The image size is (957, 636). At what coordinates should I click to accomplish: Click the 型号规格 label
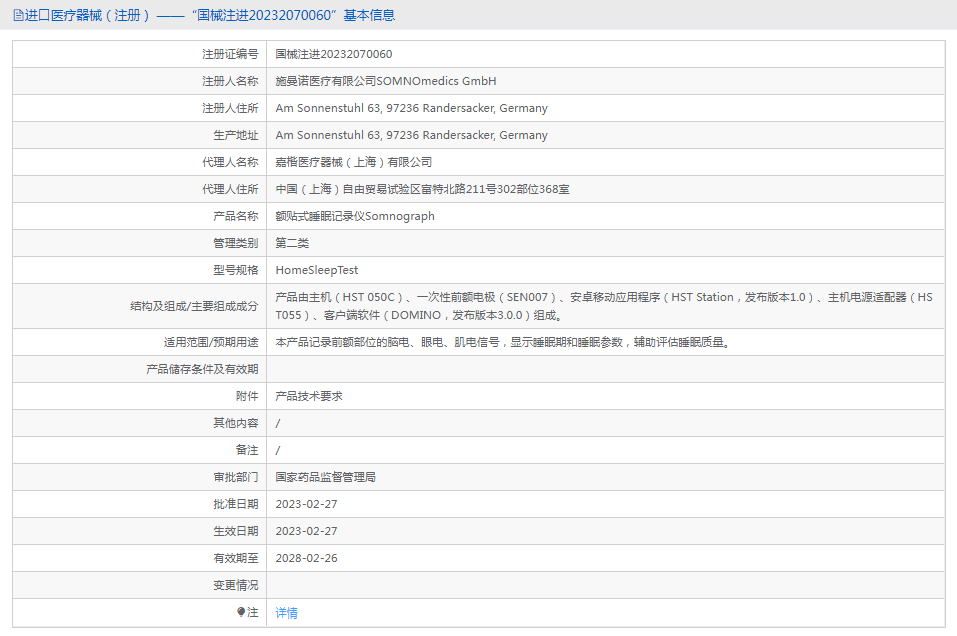236,270
